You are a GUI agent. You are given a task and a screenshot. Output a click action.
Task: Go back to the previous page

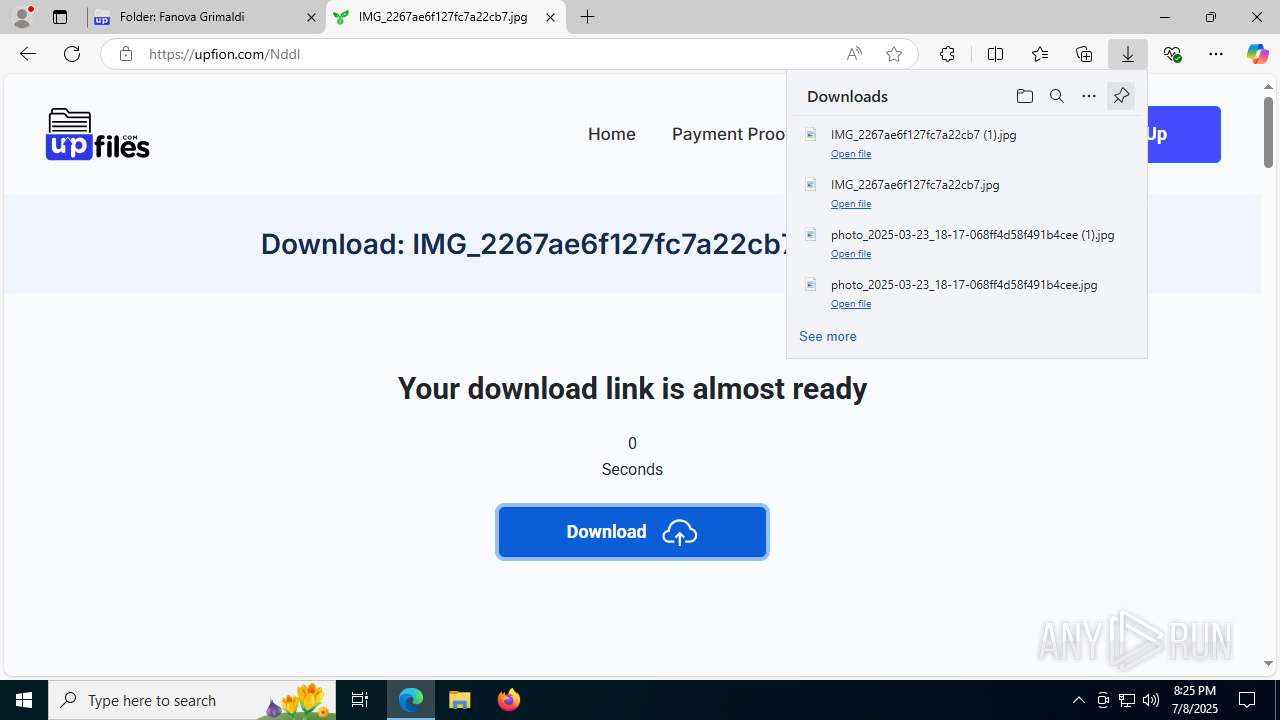(28, 54)
